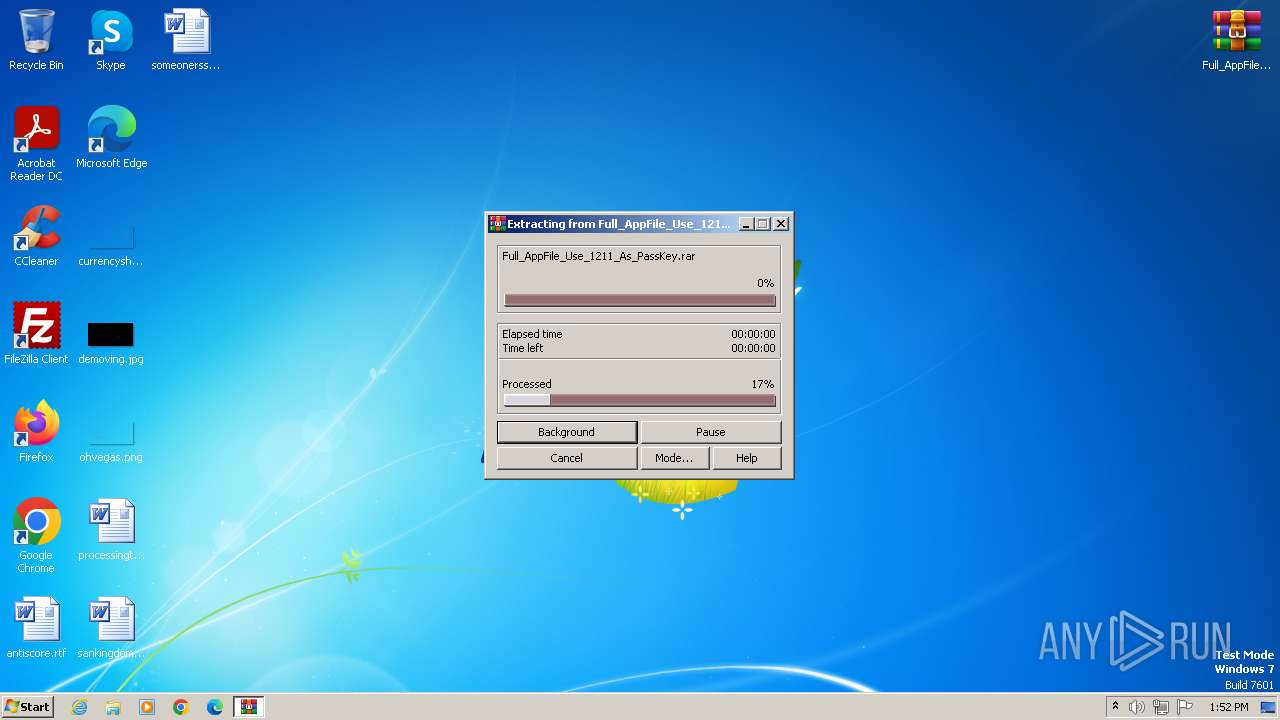
Task: Select the sankingdom Word document
Action: (111, 628)
